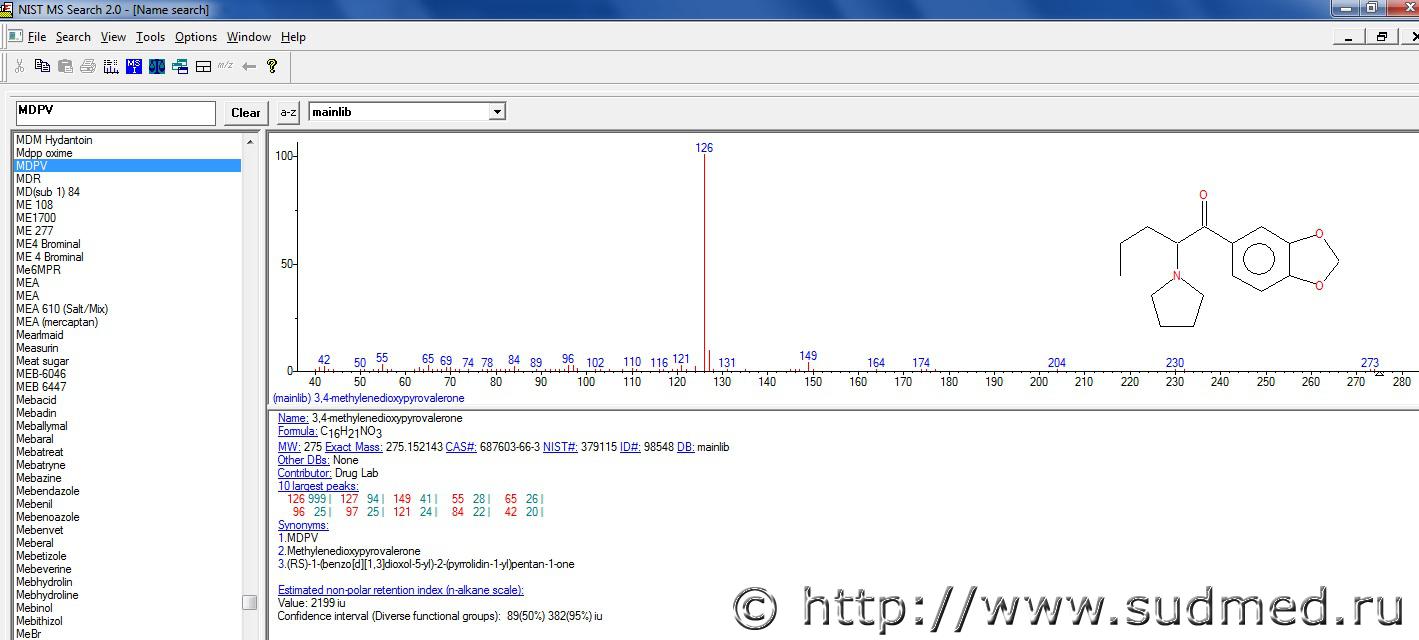Open the Options menu

(195, 37)
